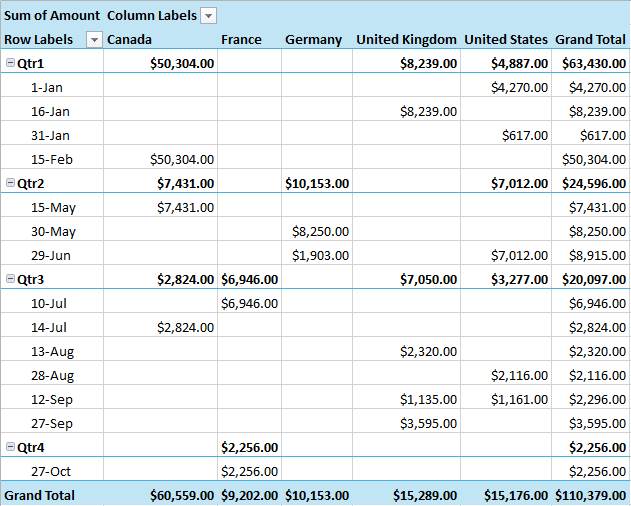The width and height of the screenshot is (631, 506).
Task: Click the Grand Total row label
Action: click(x=42, y=495)
